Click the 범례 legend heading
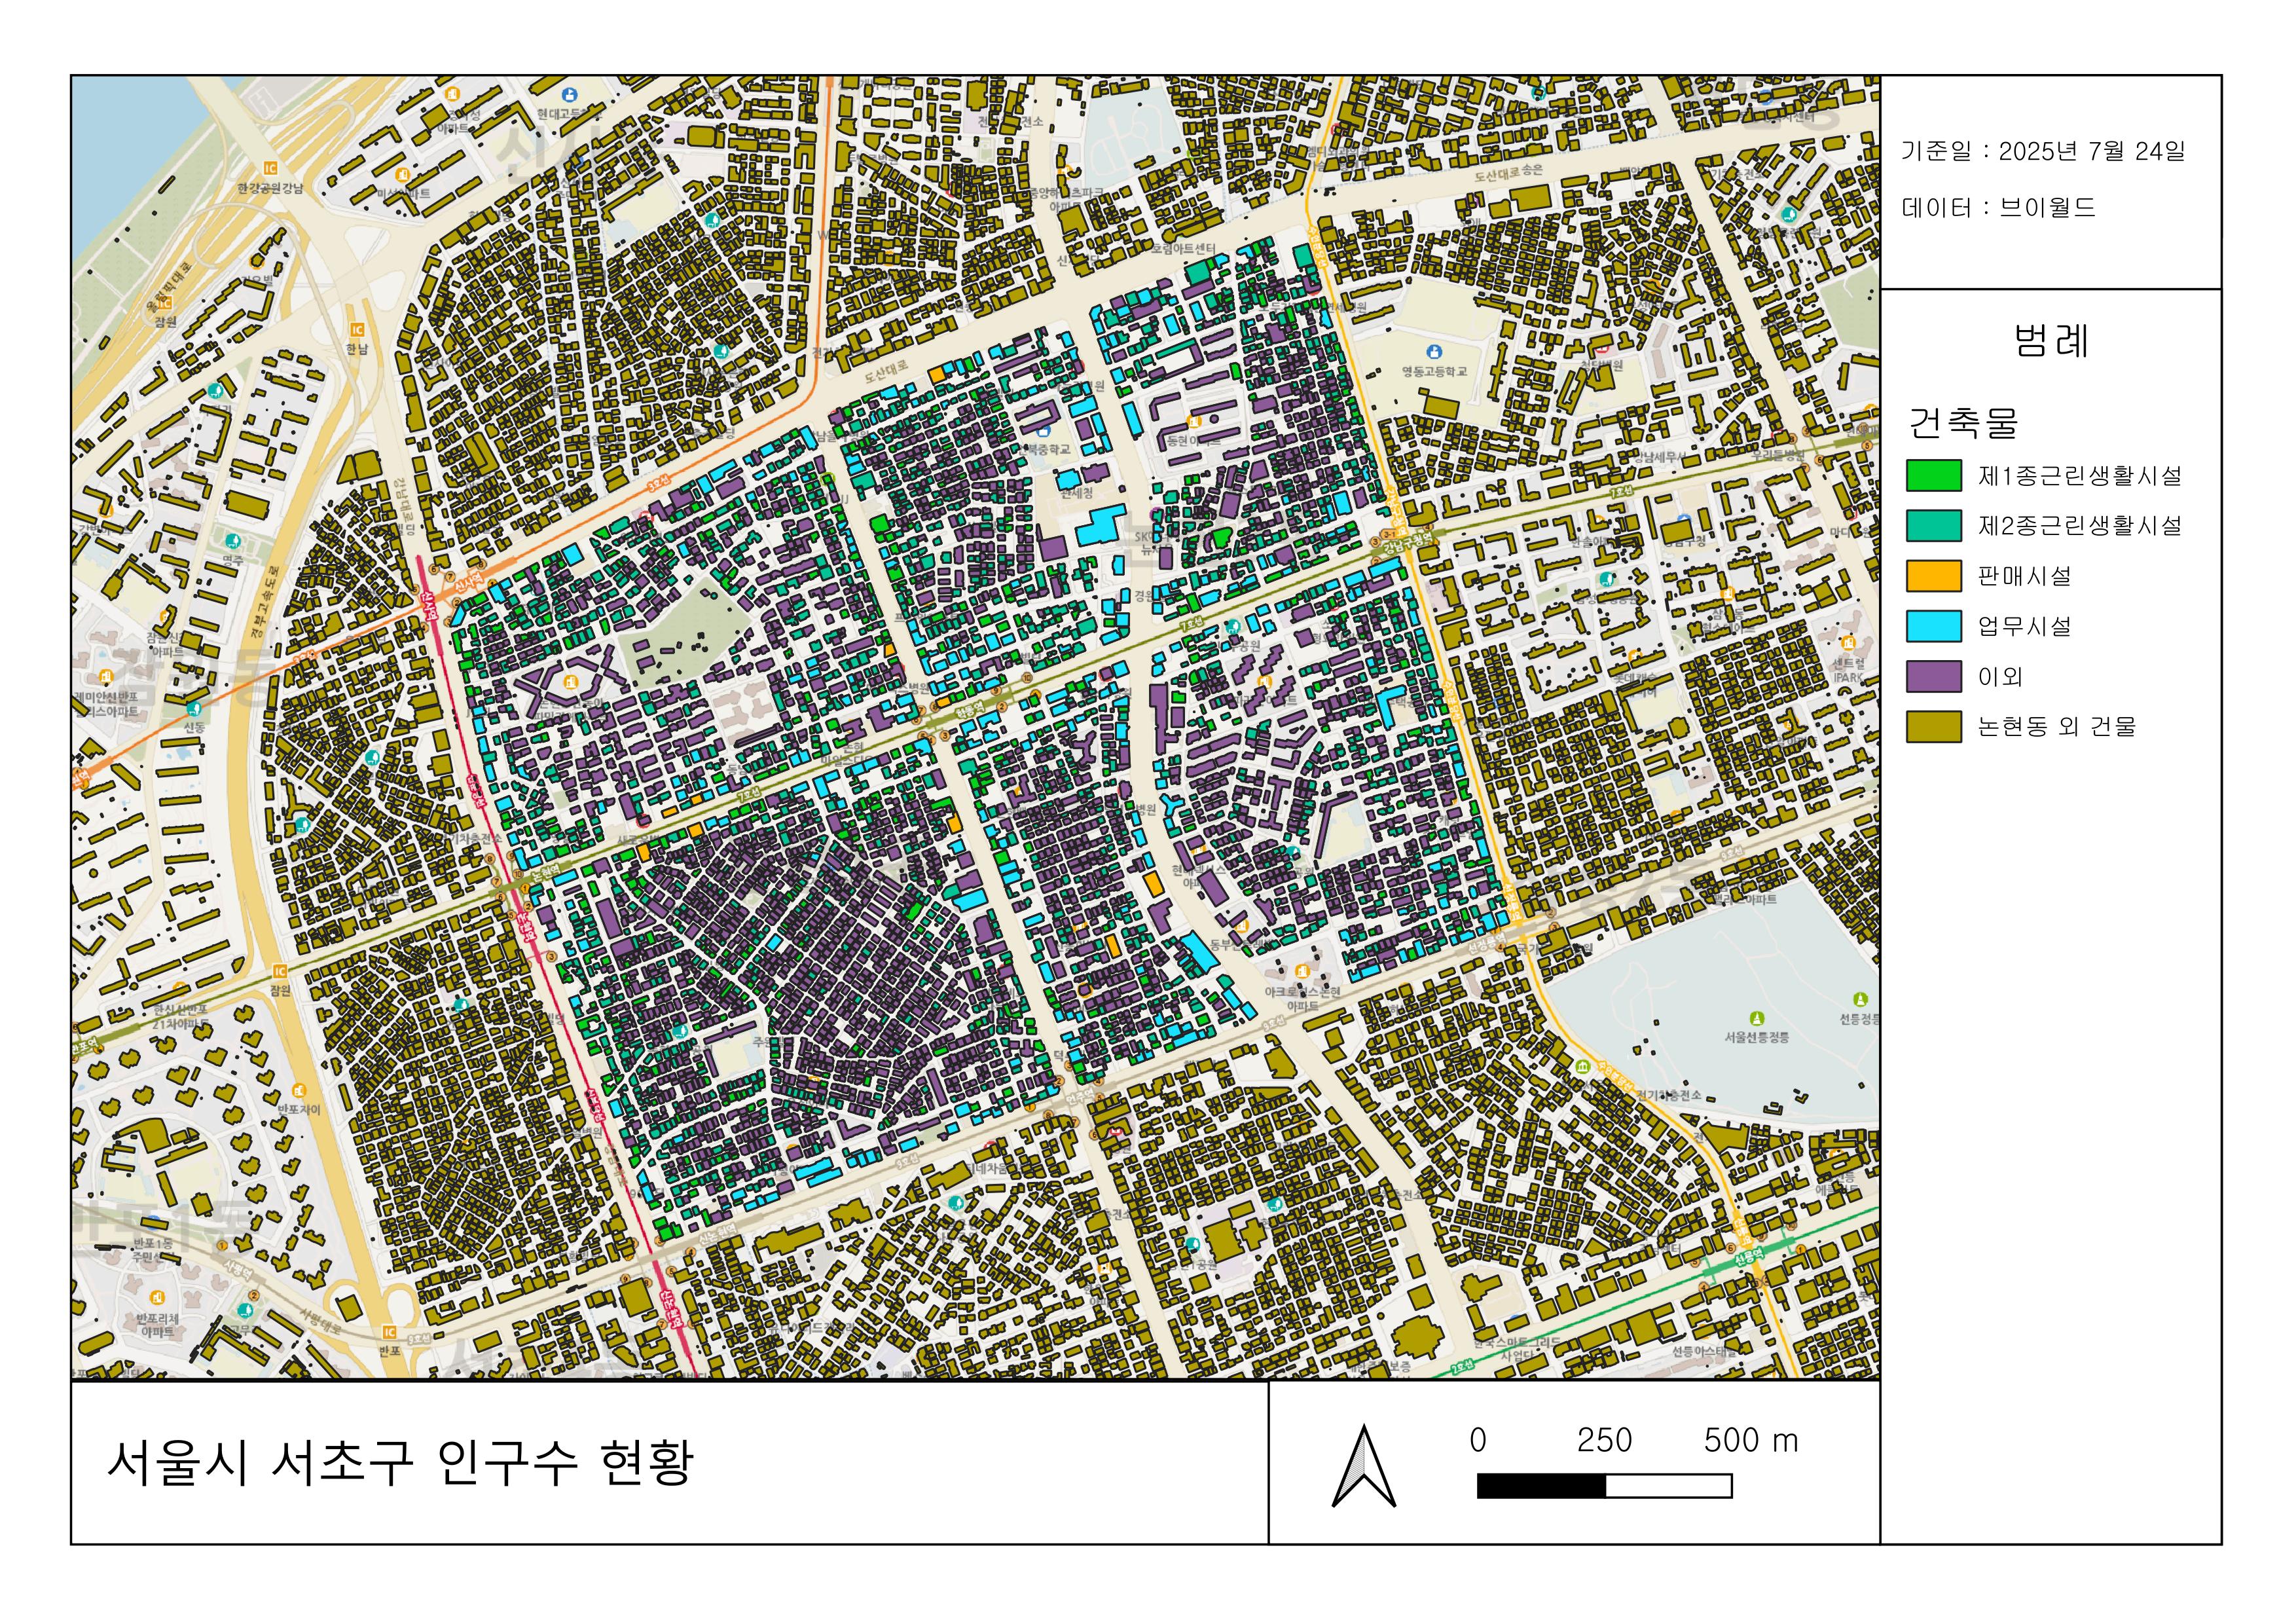This screenshot has width=2296, height=1624. point(2050,341)
